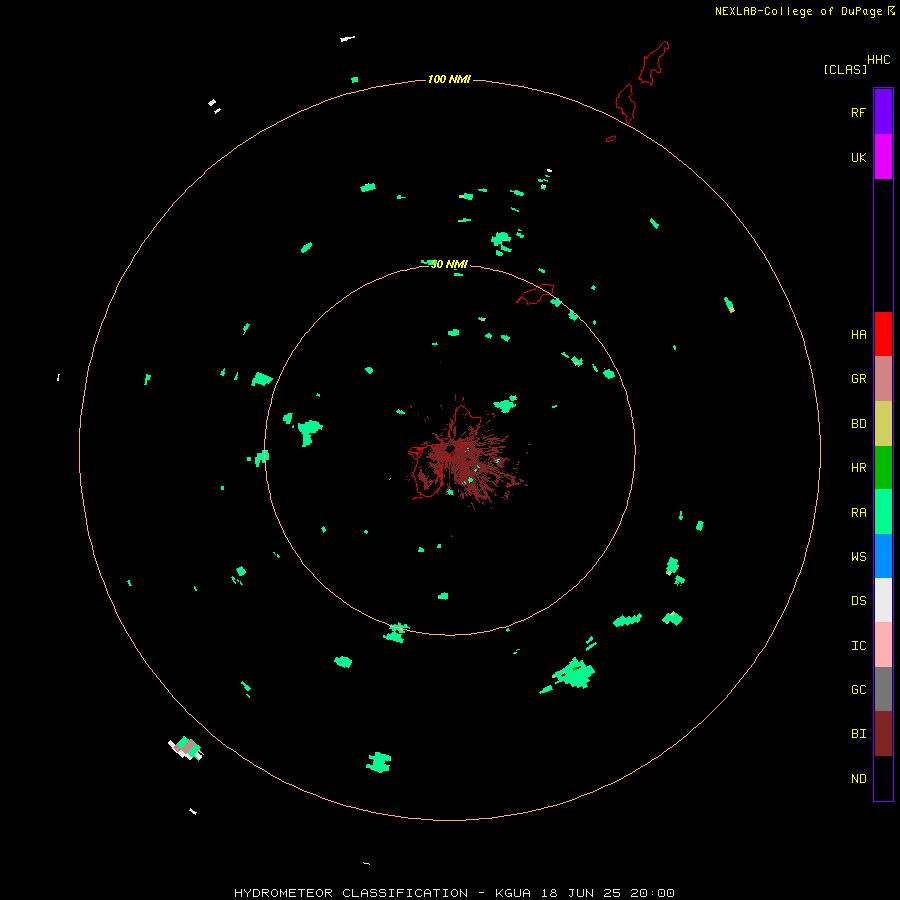Click the 'DS' legend label
Image resolution: width=900 pixels, height=900 pixels.
(x=858, y=601)
